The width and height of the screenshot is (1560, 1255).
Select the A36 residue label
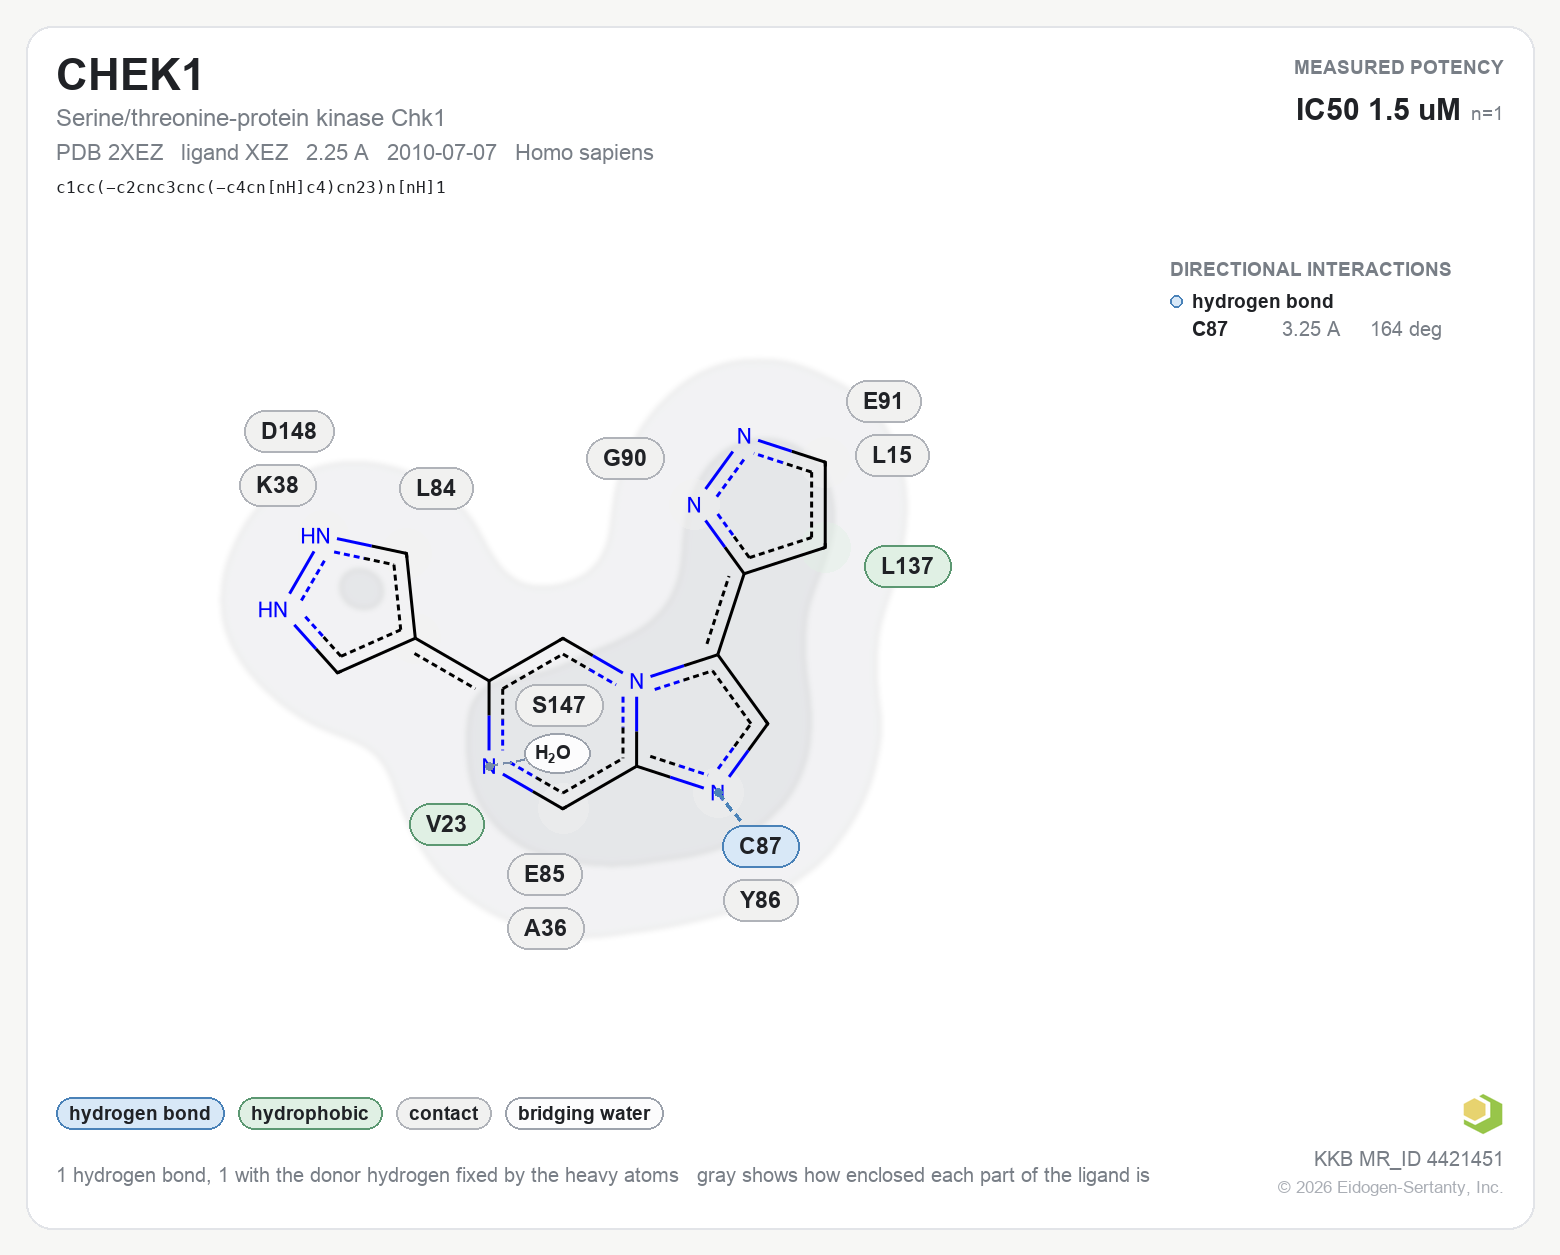[x=545, y=928]
